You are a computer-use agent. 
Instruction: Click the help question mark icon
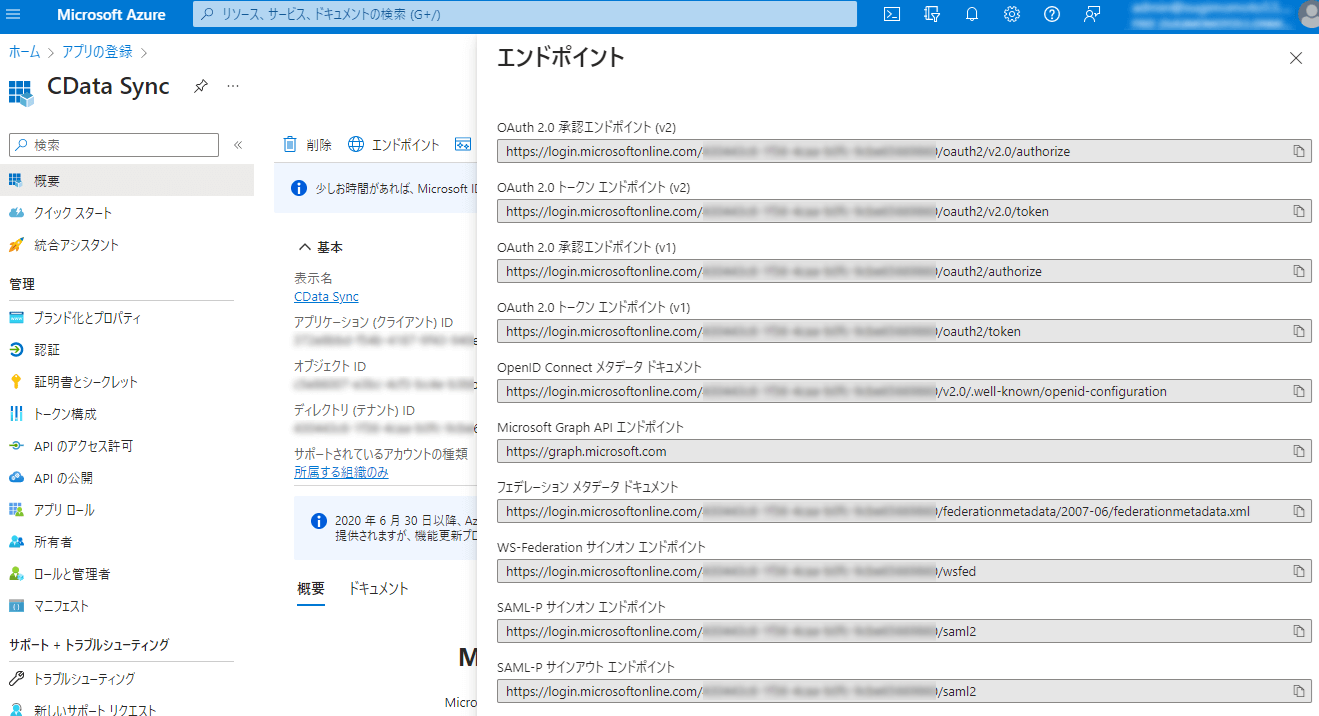click(1052, 14)
